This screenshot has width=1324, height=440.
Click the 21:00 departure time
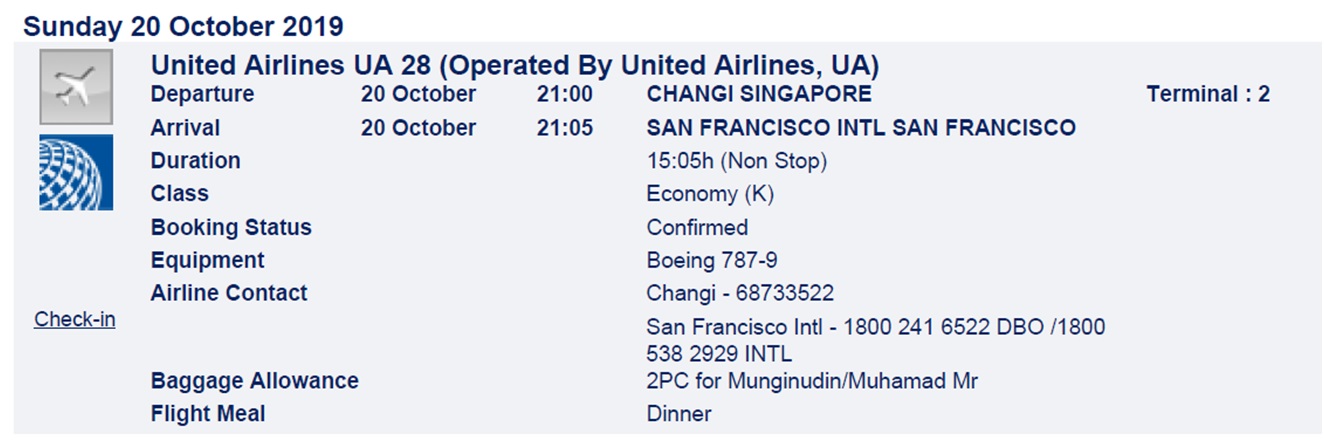coord(565,95)
